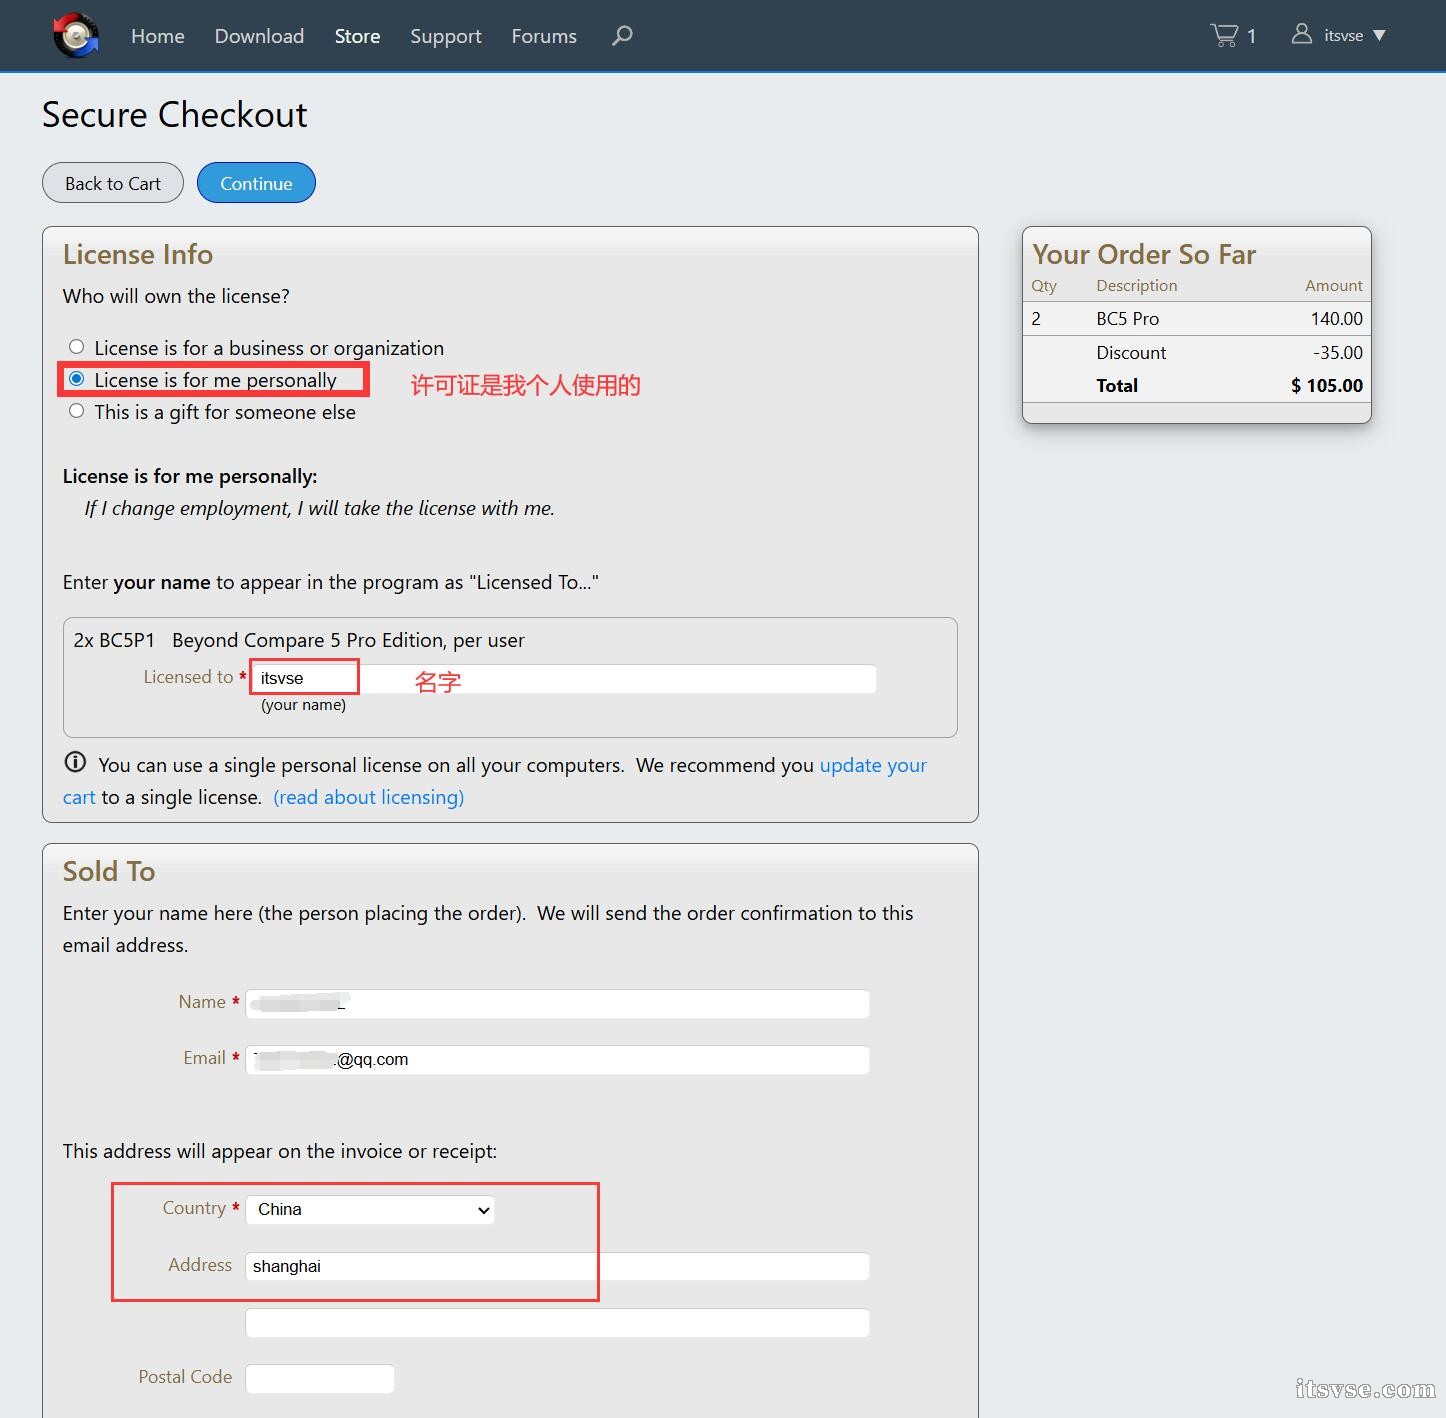The height and width of the screenshot is (1418, 1446).
Task: Click the user account profile icon
Action: 1301,35
